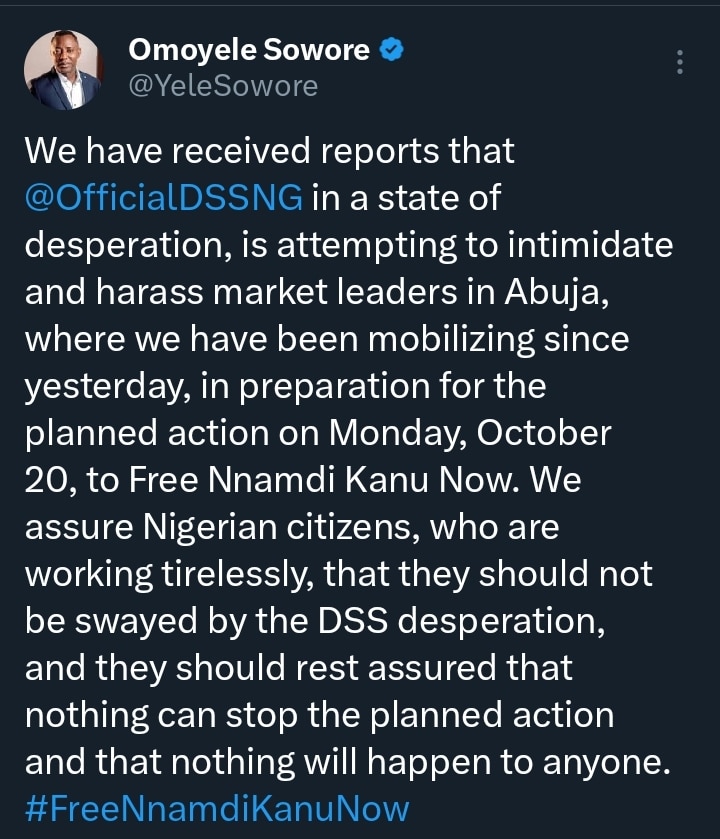
Task: Click the display name Omoyele Sowore
Action: tap(250, 51)
